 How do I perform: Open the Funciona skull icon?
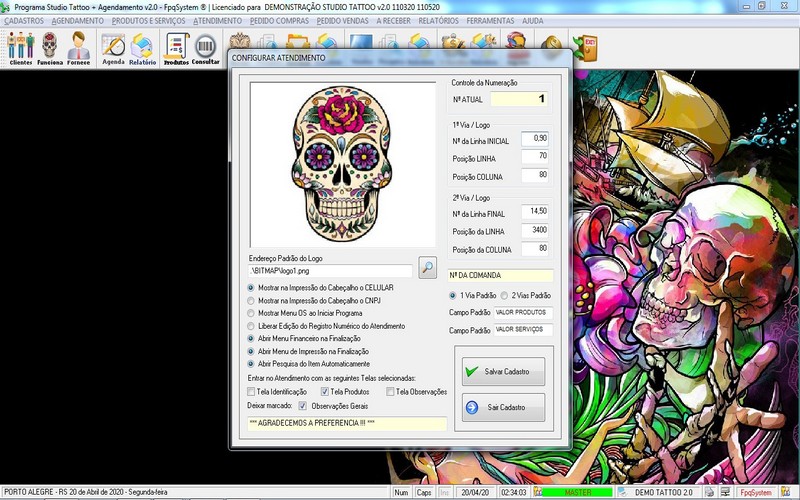coord(49,48)
